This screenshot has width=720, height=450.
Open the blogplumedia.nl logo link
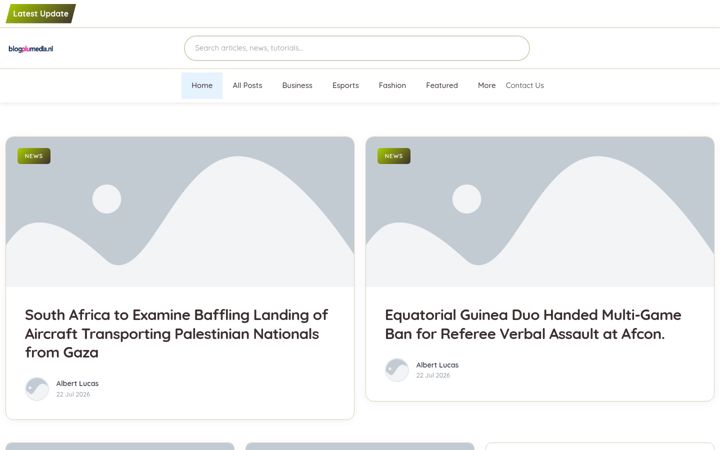(x=31, y=49)
